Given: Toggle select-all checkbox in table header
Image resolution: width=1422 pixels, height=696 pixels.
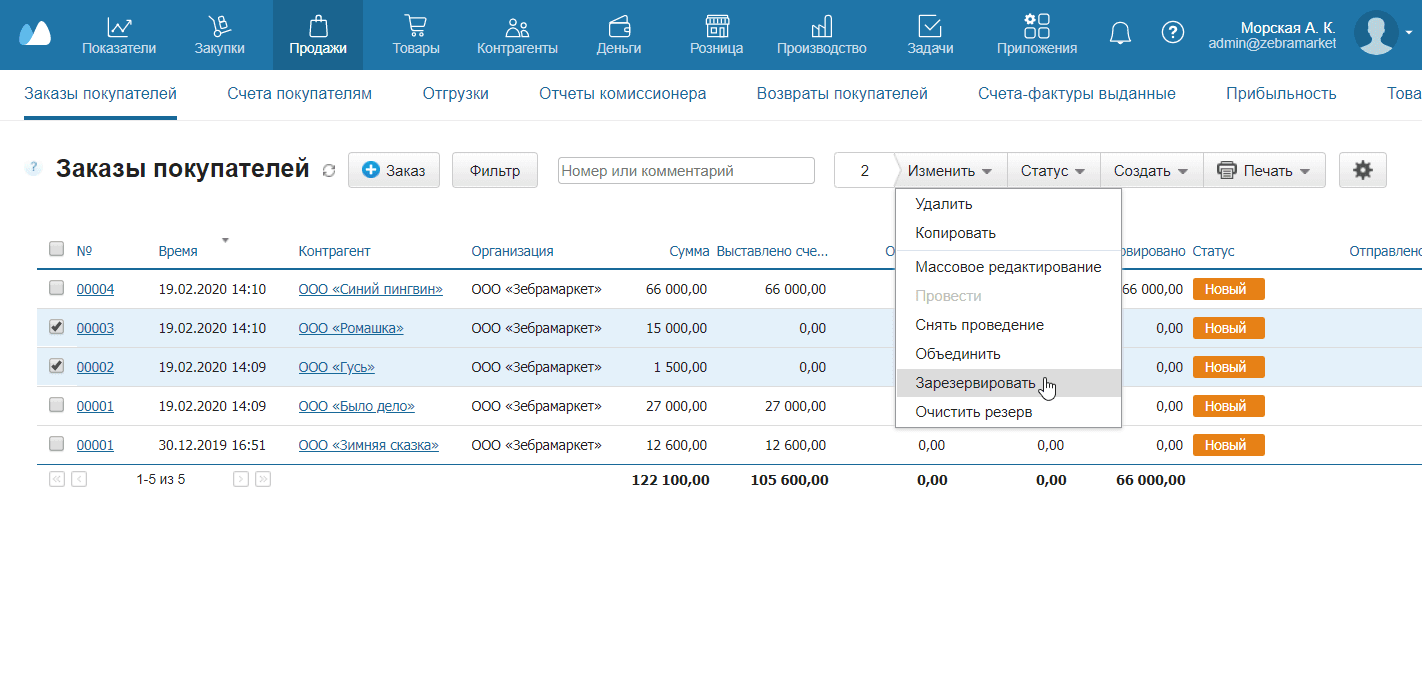Looking at the screenshot, I should 57,249.
